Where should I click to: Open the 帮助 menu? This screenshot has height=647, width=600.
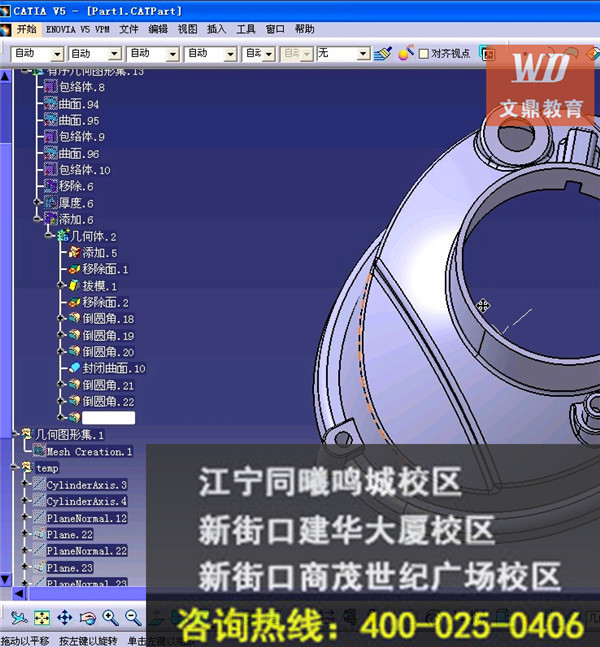pos(305,29)
